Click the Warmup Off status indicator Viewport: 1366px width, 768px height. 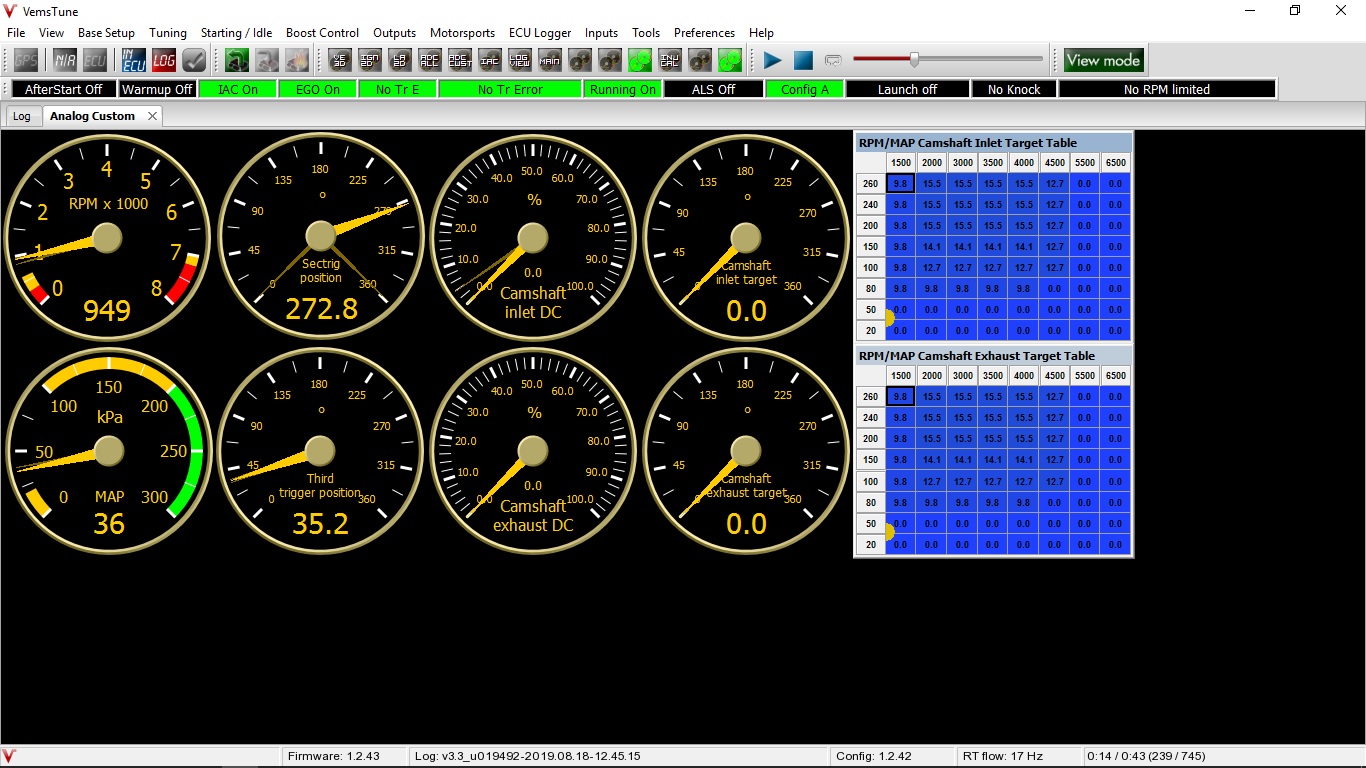click(157, 89)
